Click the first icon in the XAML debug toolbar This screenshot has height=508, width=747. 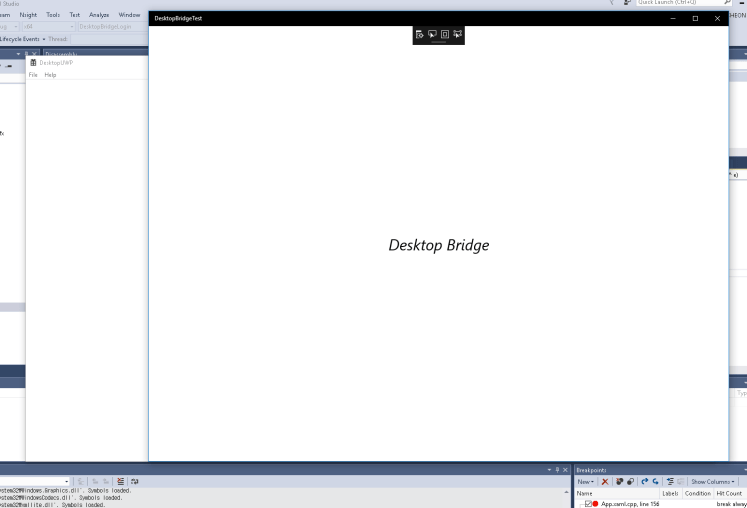[x=420, y=34]
